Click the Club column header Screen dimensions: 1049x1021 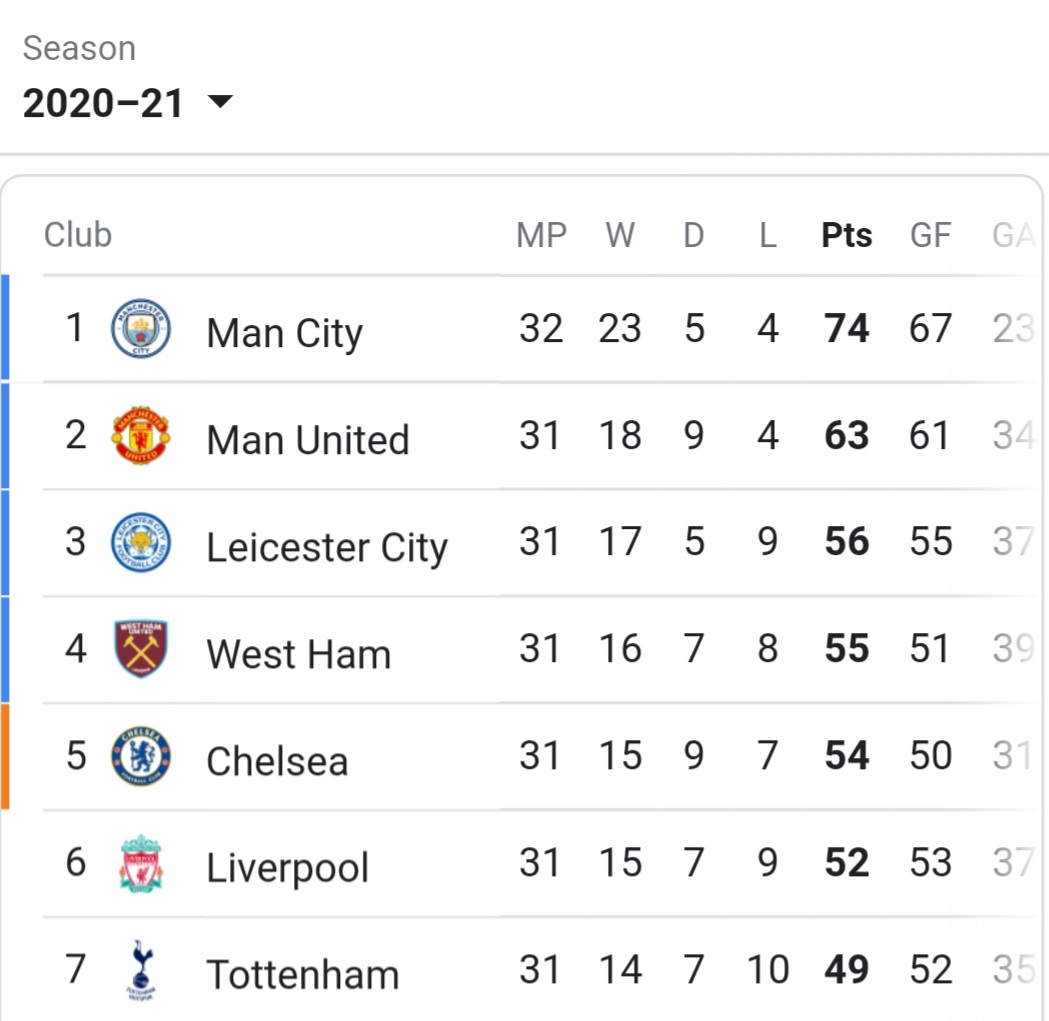(78, 235)
